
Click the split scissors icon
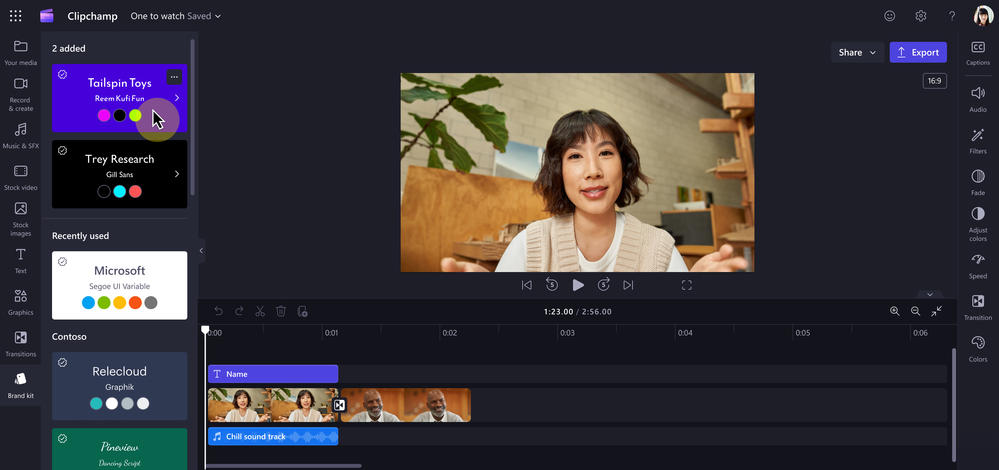[260, 311]
